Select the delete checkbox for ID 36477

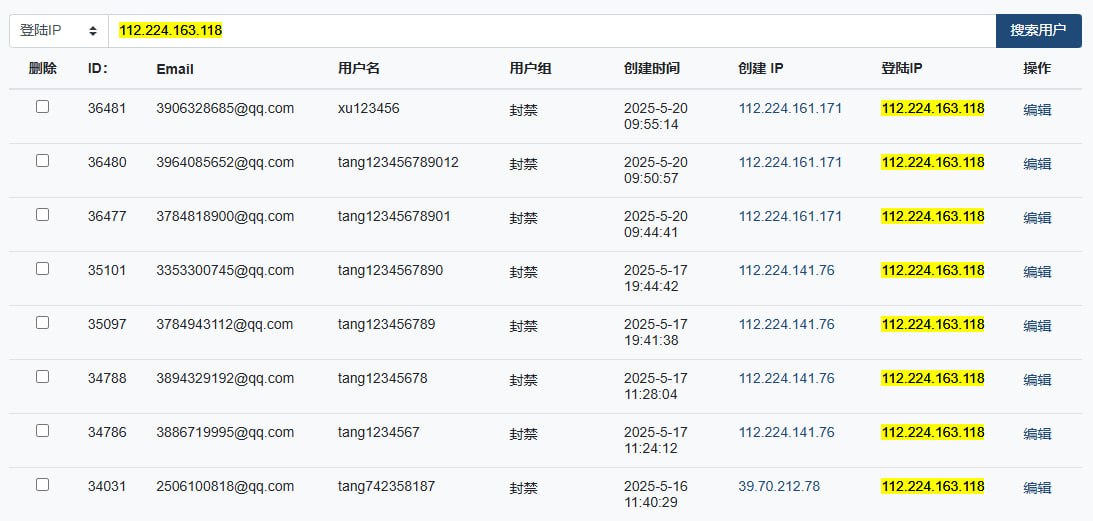43,215
